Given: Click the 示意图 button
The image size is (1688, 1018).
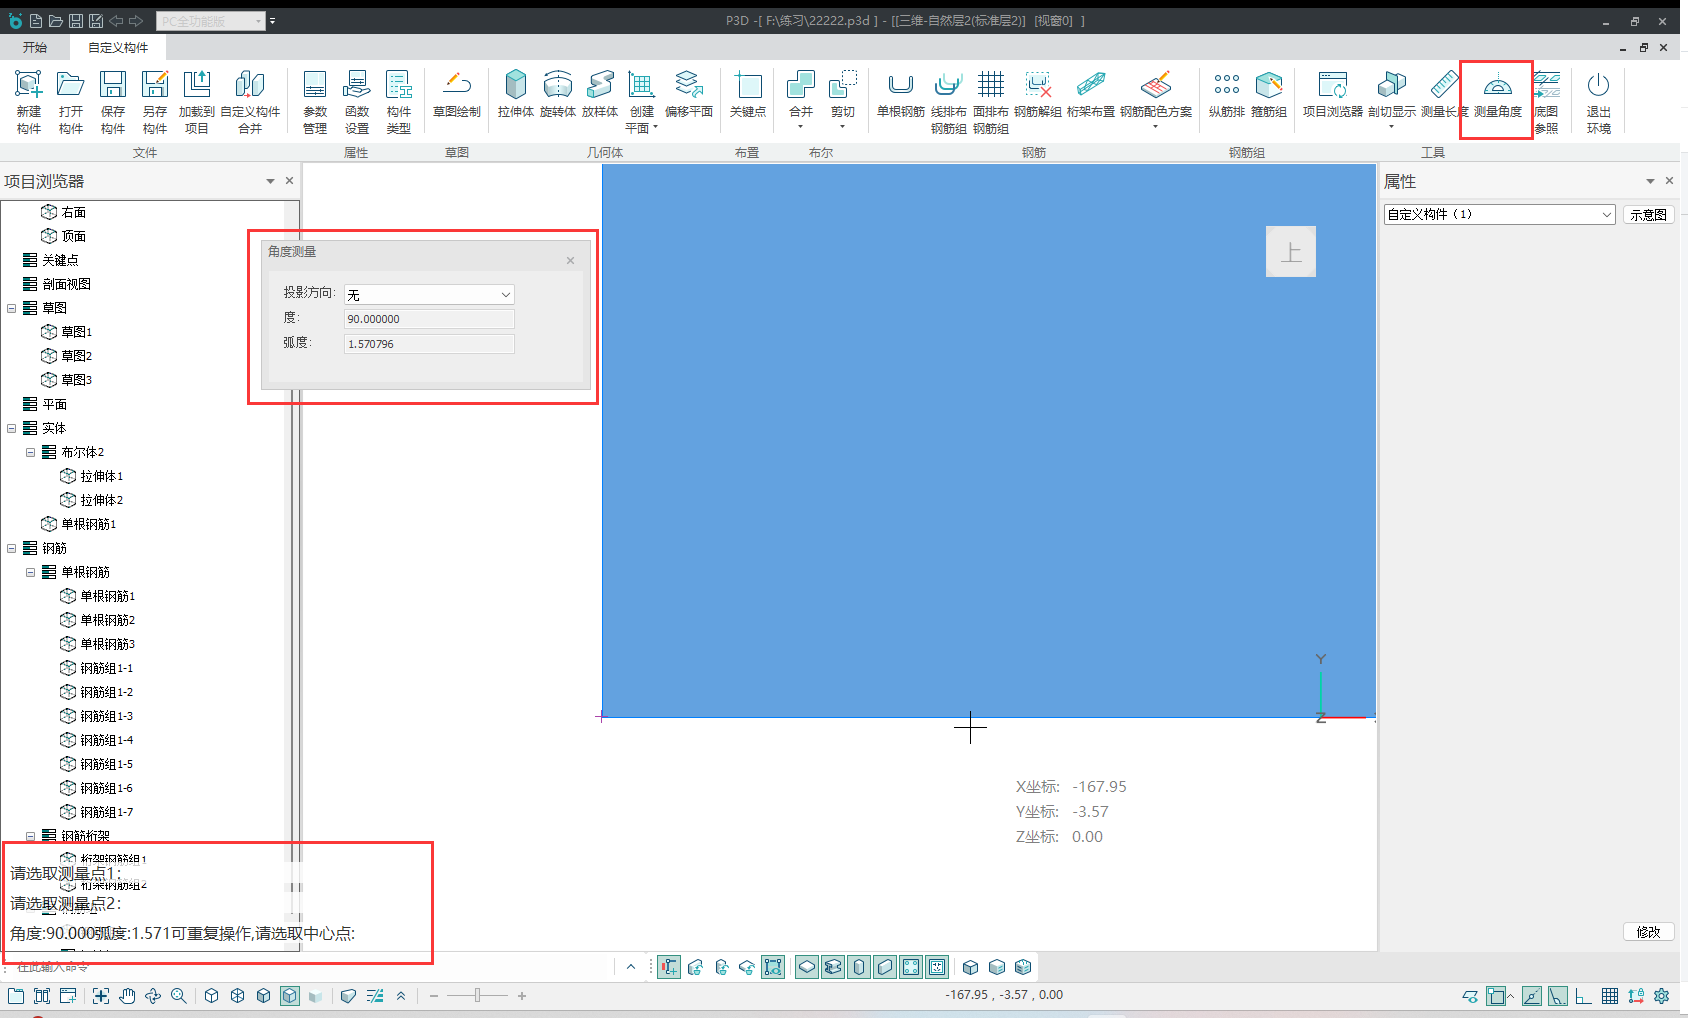Looking at the screenshot, I should click(x=1648, y=214).
